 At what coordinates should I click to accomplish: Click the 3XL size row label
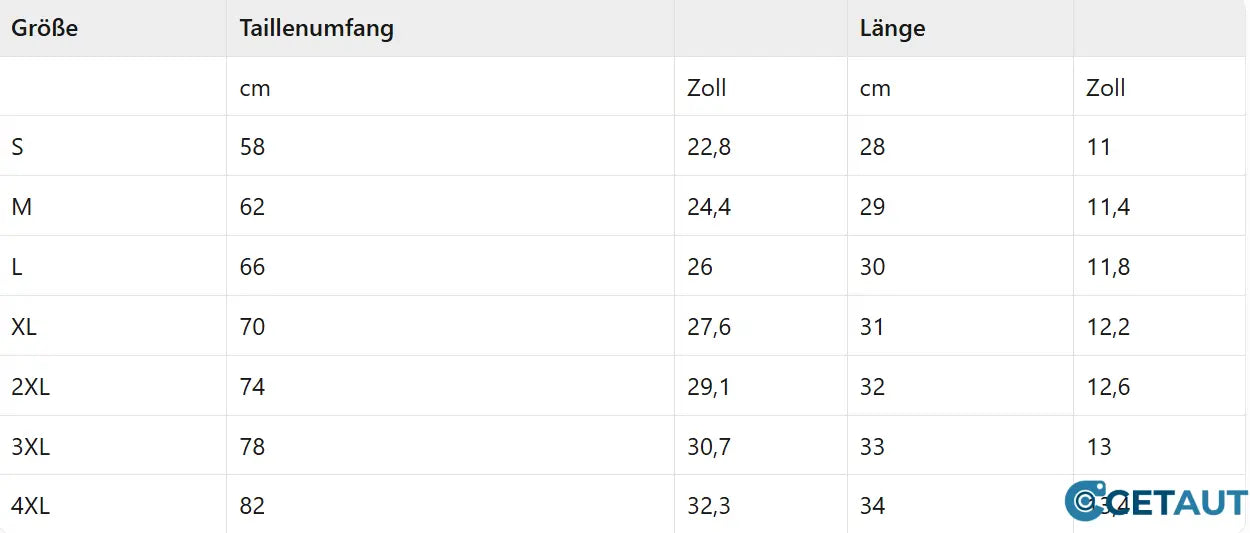coord(30,447)
